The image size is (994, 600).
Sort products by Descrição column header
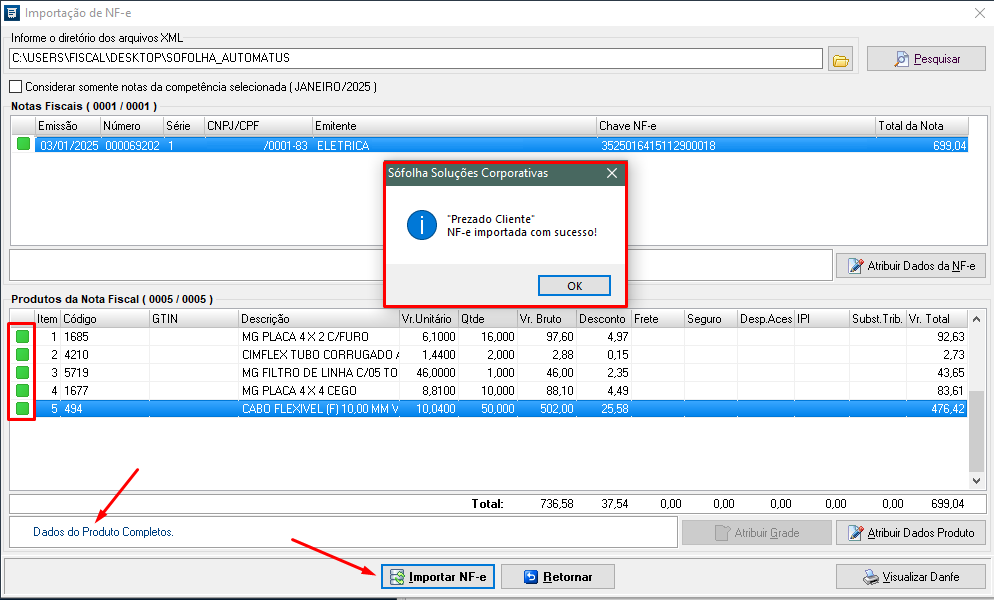[x=317, y=319]
